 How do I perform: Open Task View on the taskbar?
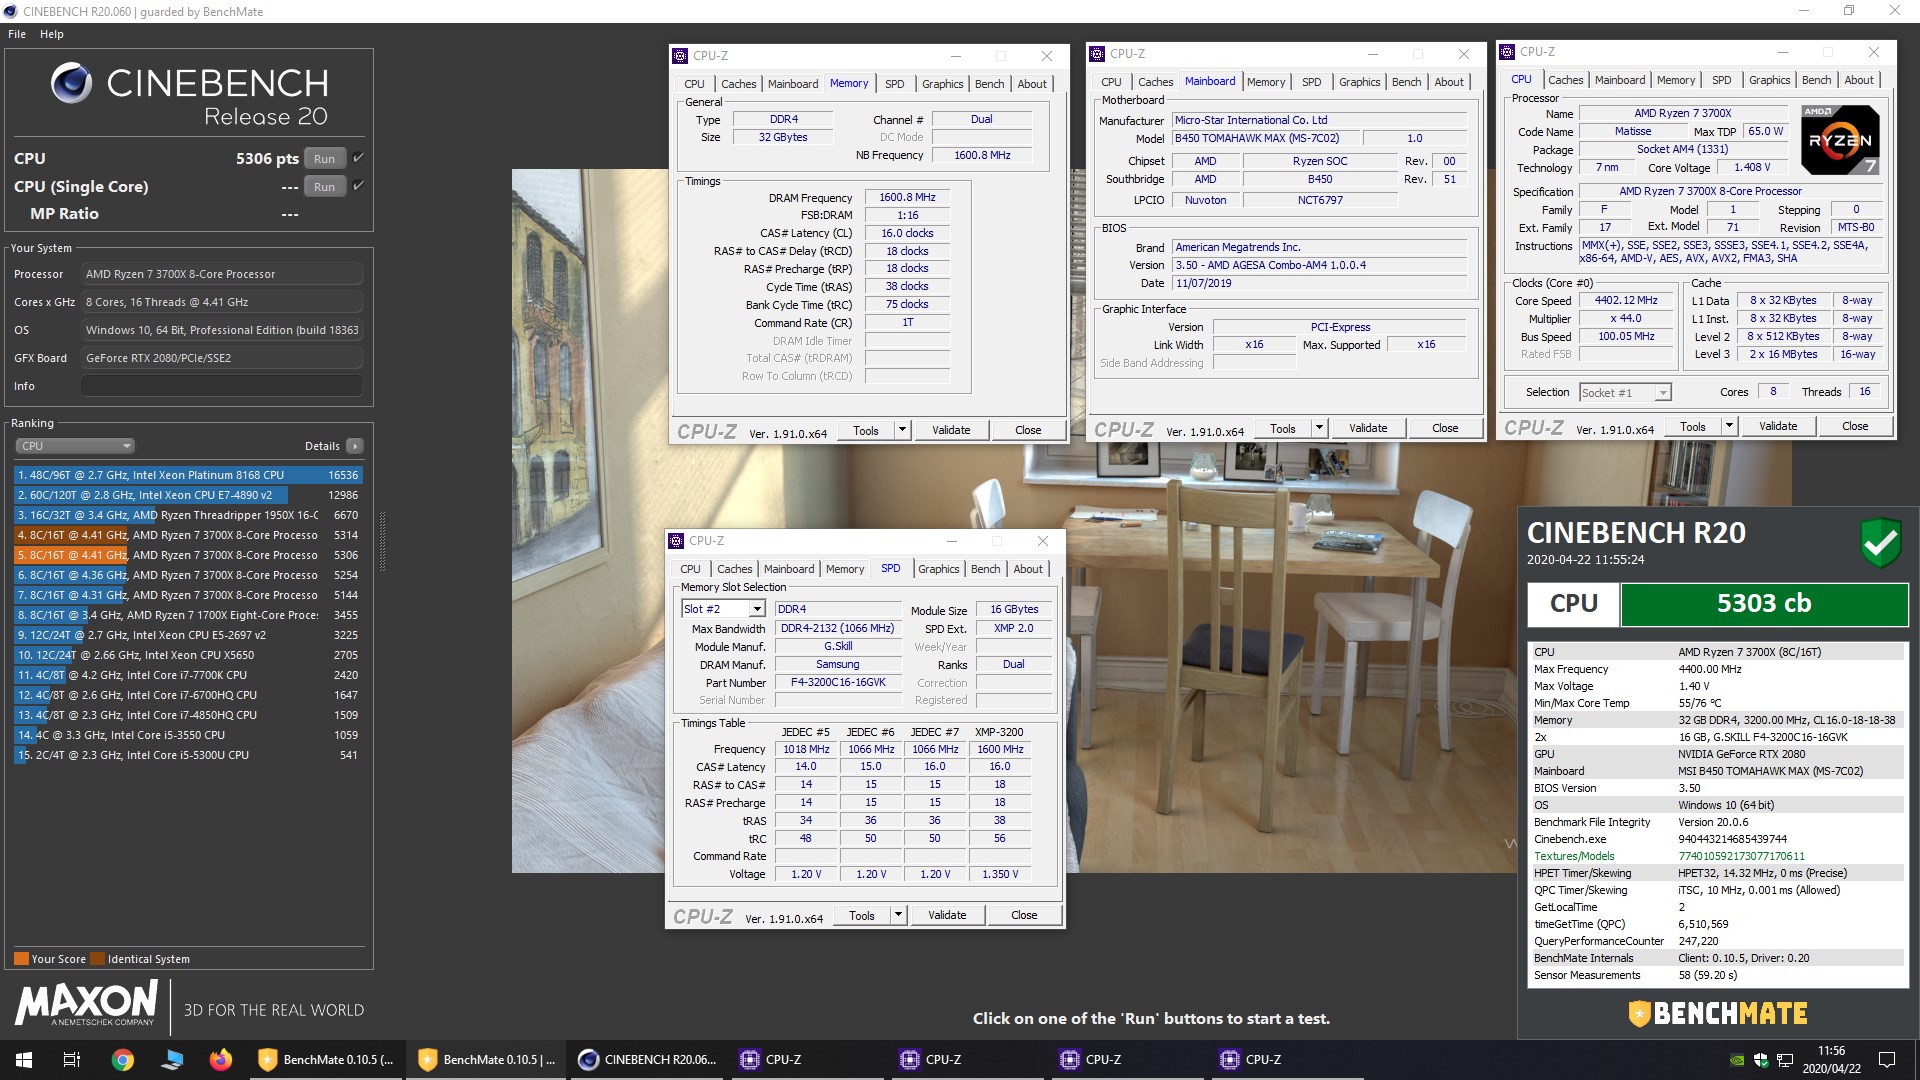(72, 1060)
